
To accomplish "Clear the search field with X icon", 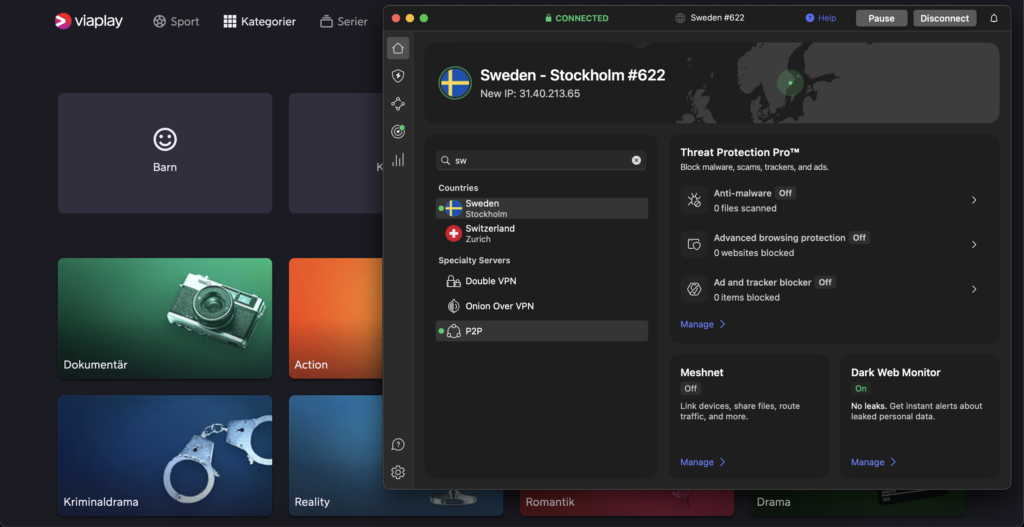I will tap(636, 161).
